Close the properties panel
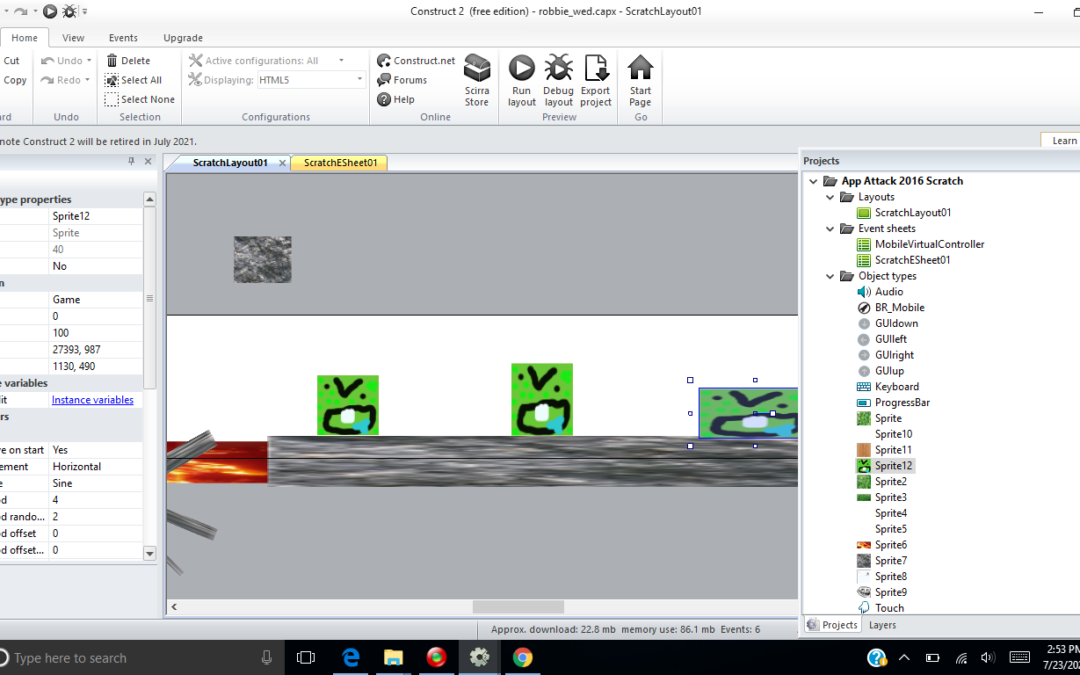This screenshot has width=1080, height=675. coord(147,160)
